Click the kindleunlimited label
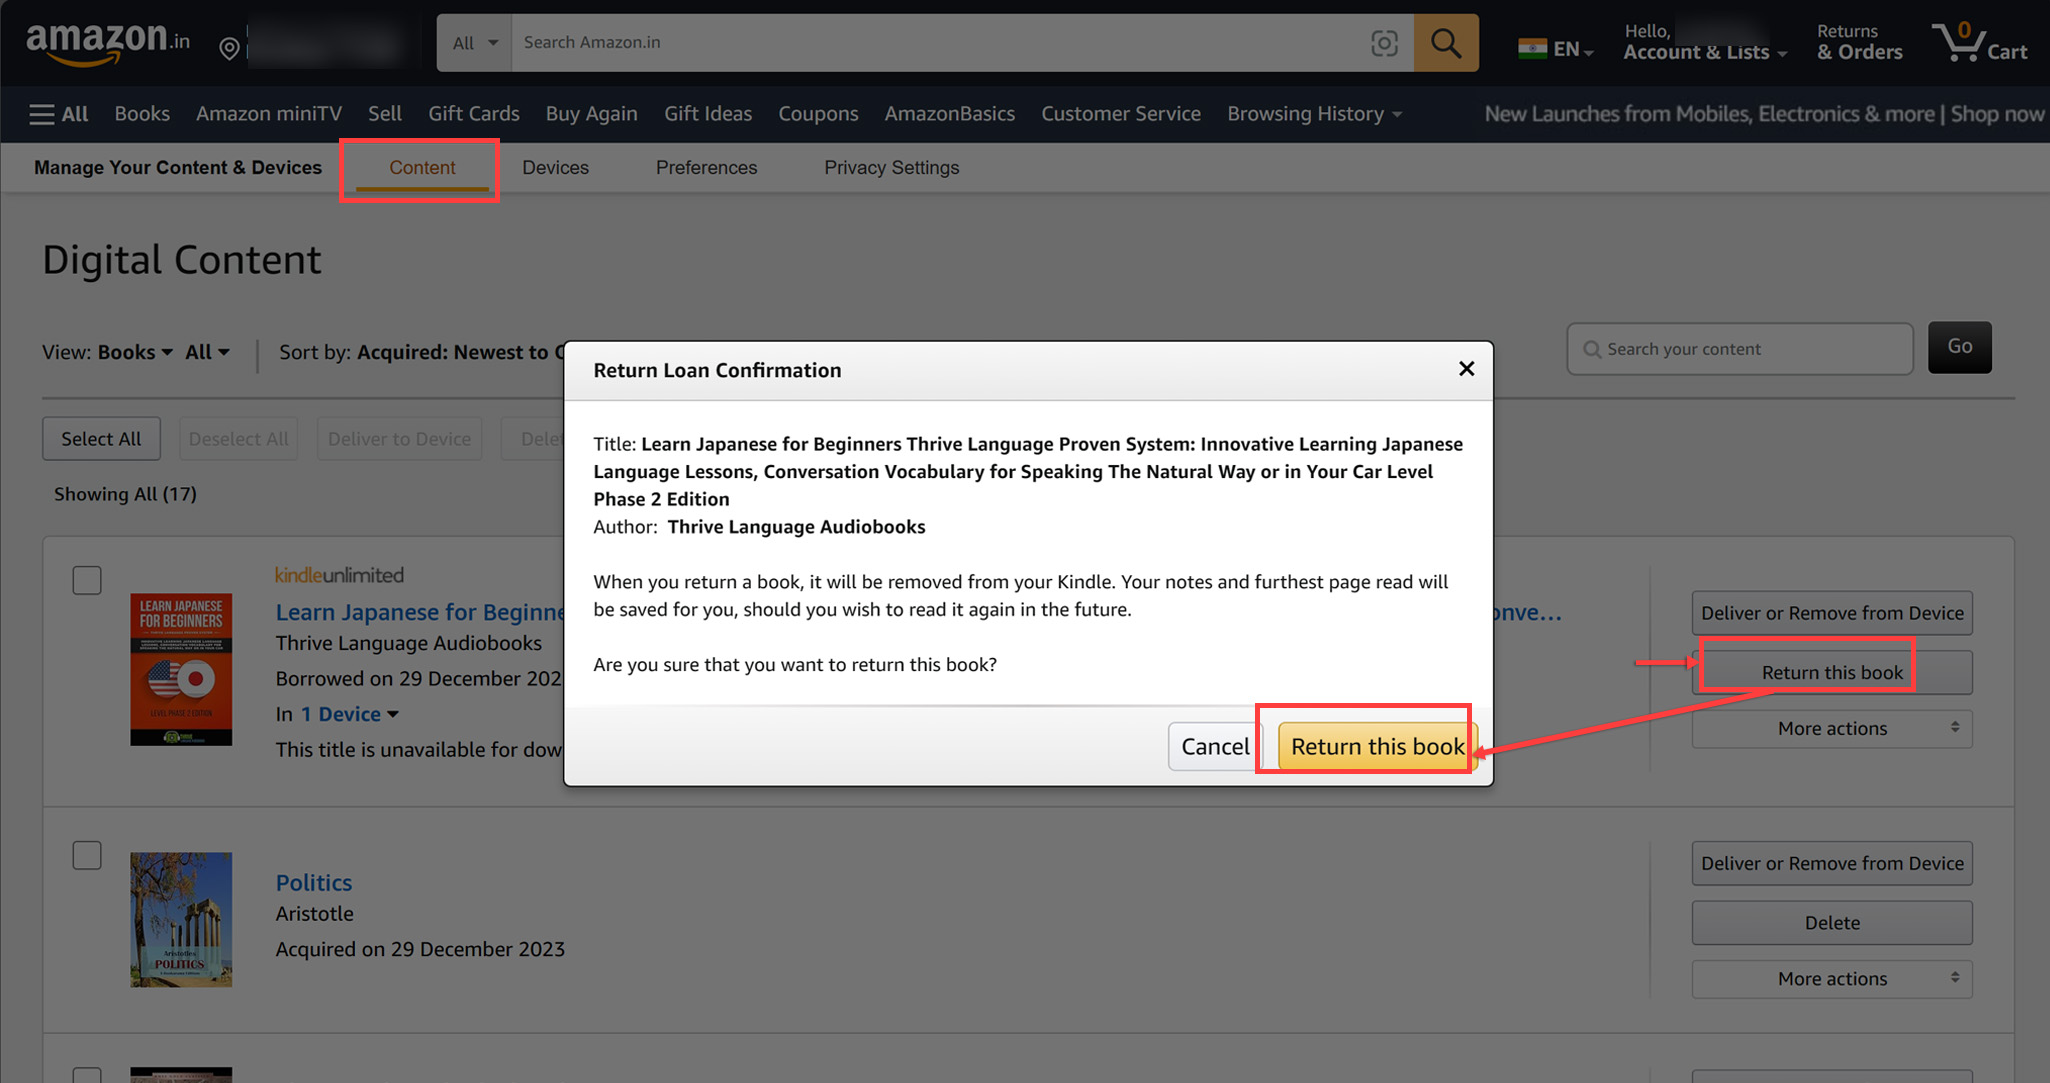The height and width of the screenshot is (1083, 2050). point(339,575)
